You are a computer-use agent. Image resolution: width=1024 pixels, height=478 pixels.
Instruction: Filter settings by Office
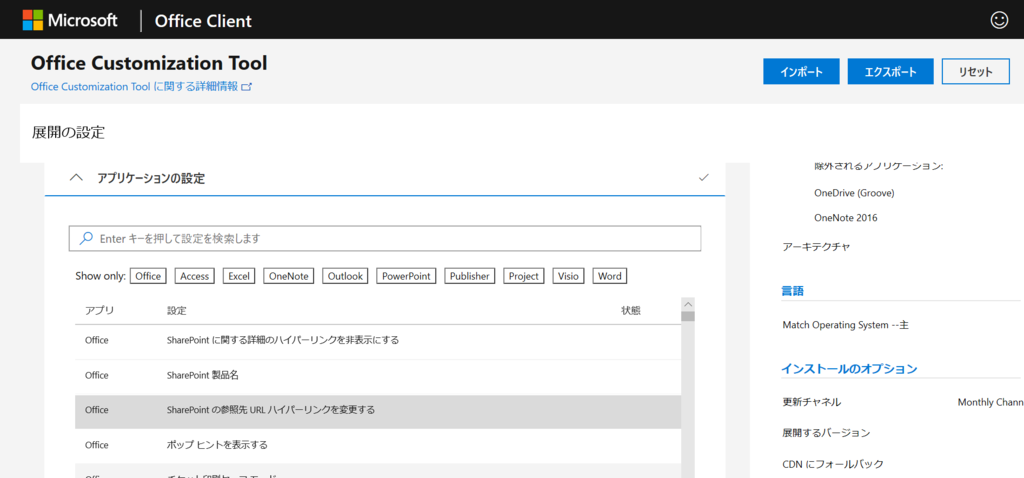tap(148, 276)
